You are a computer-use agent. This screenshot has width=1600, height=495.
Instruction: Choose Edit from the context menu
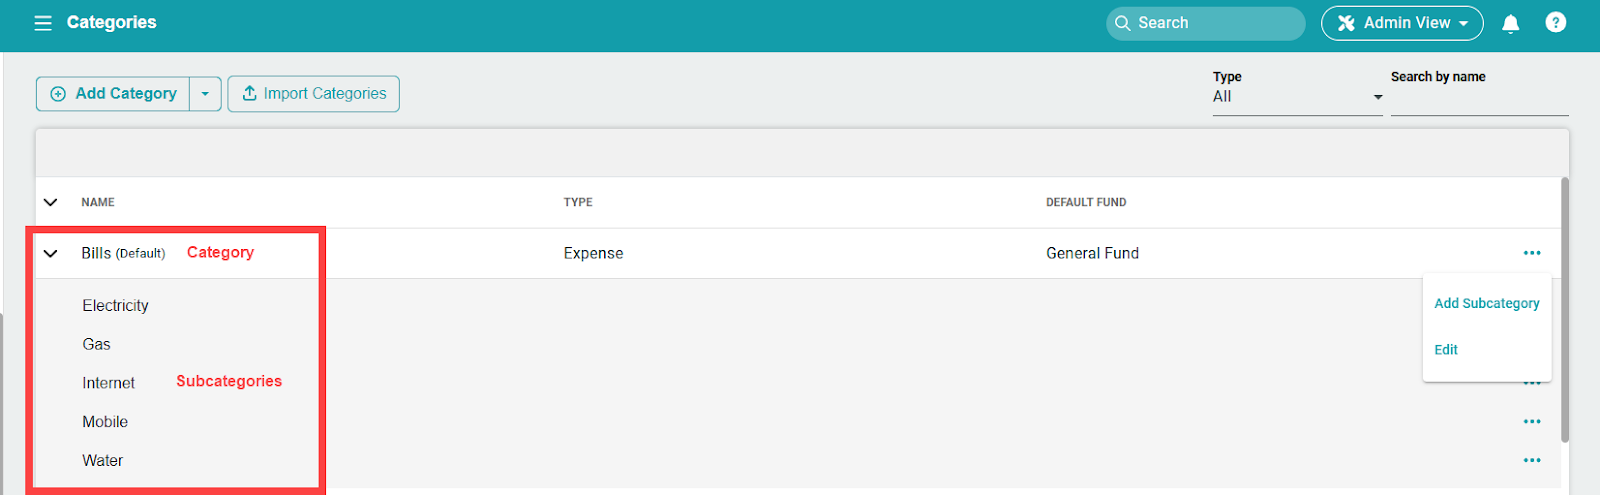[x=1446, y=350]
